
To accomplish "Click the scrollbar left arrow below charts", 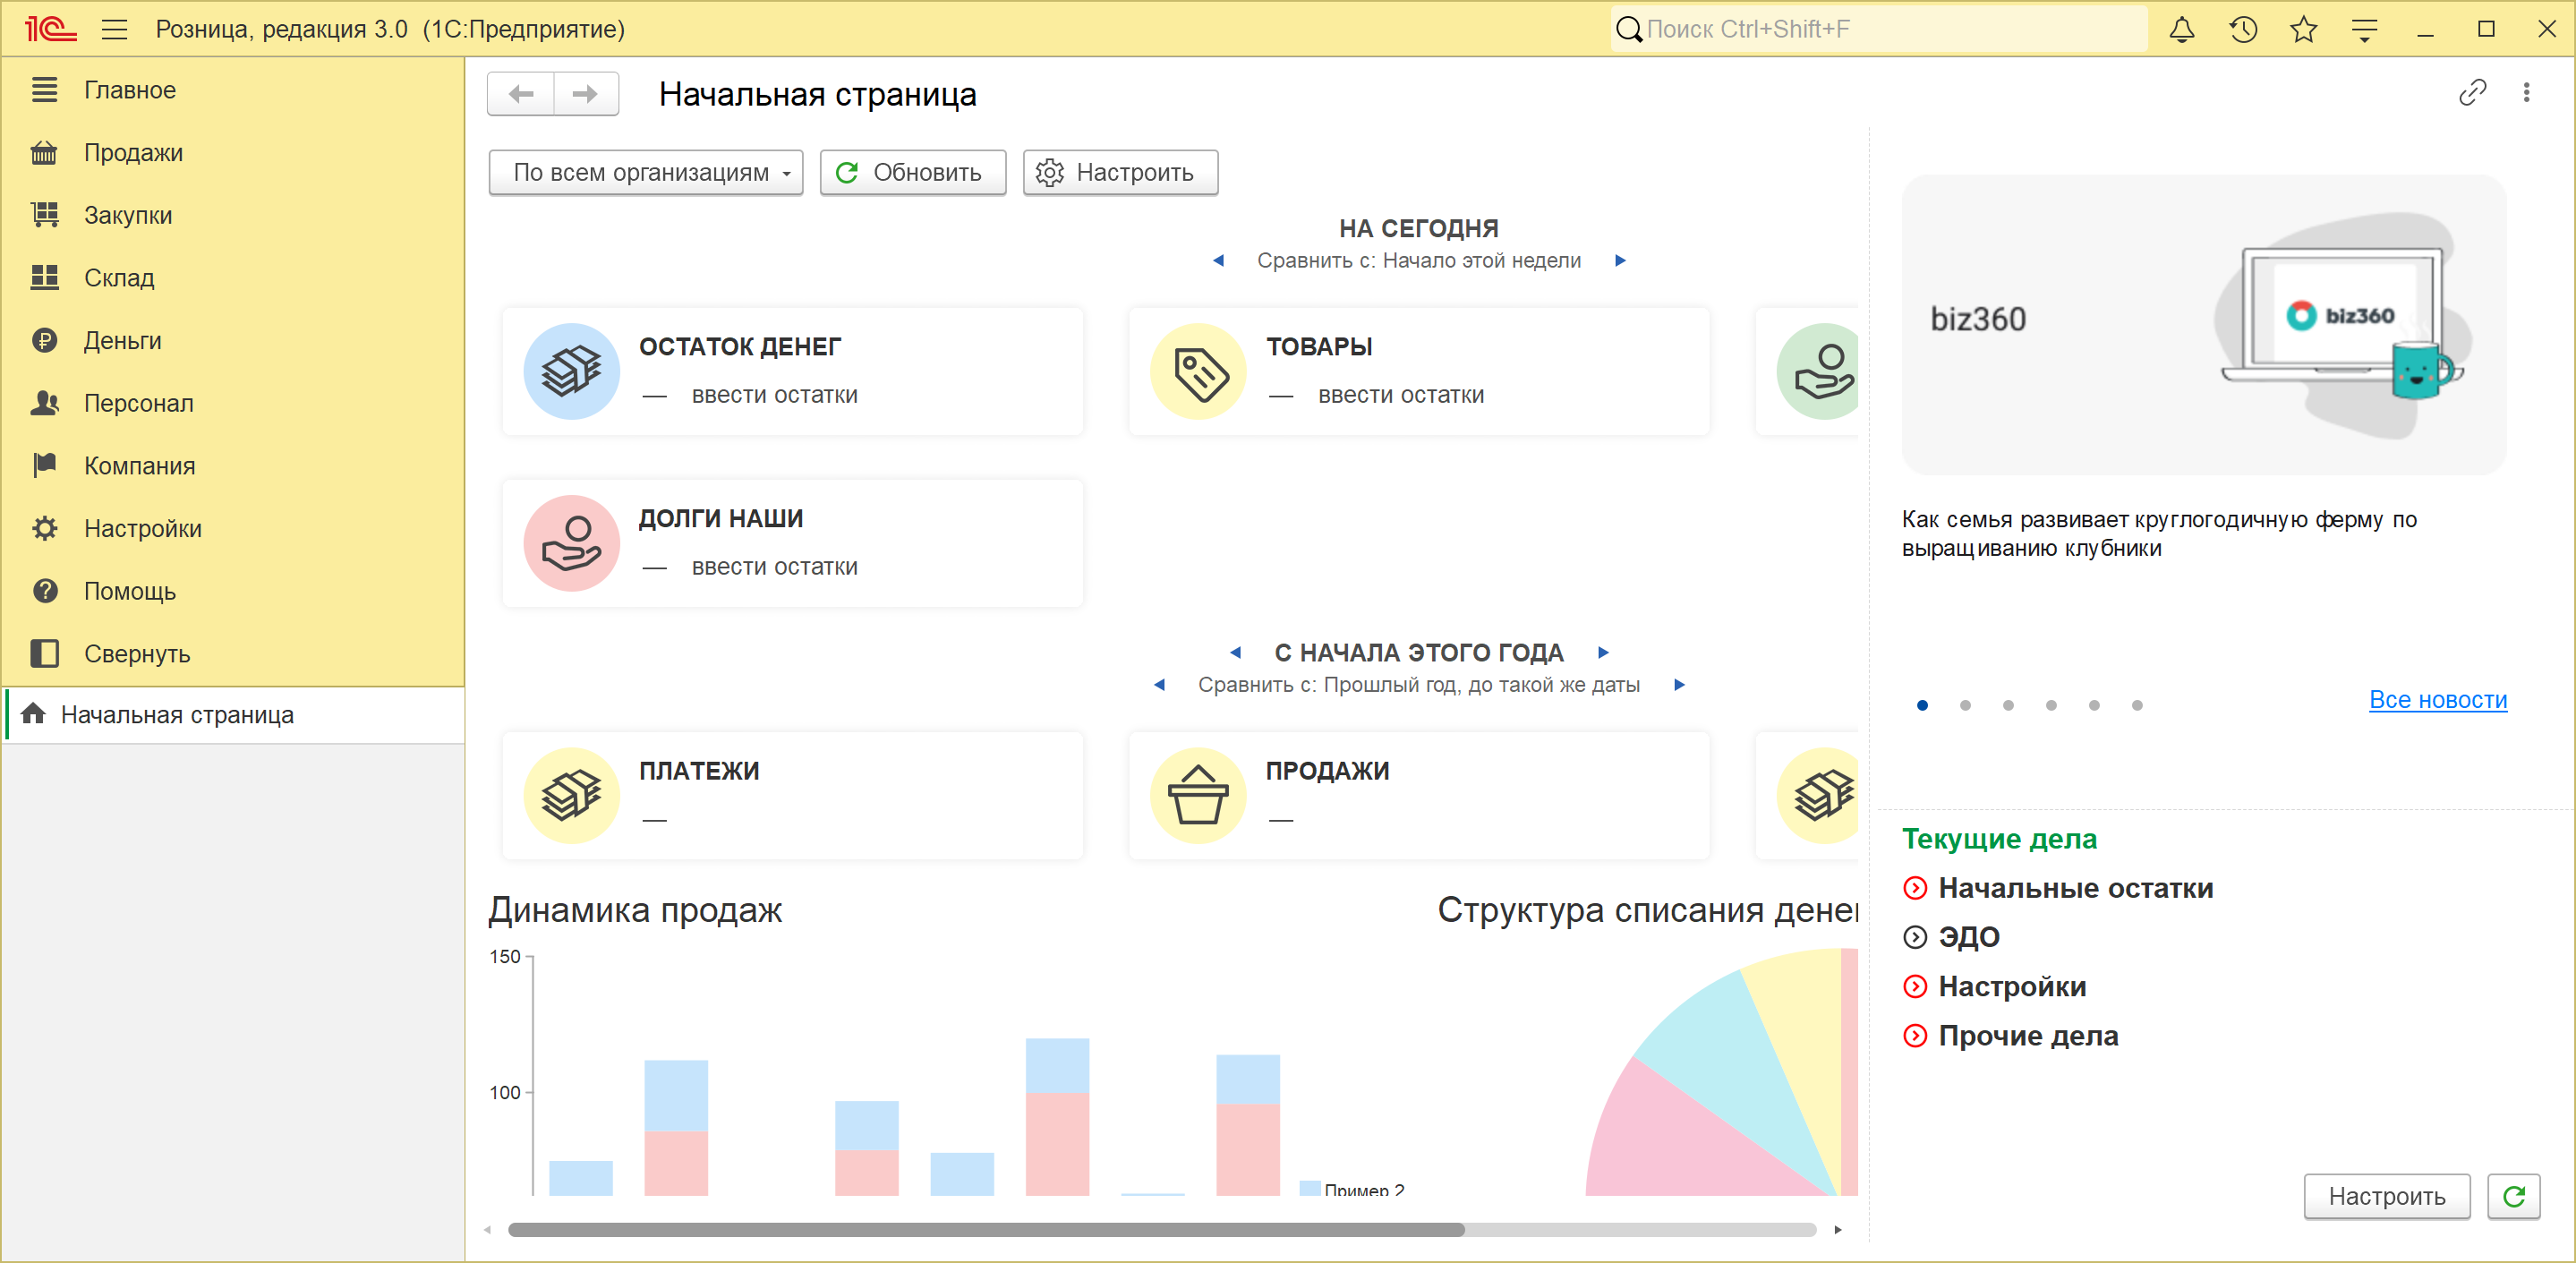I will pyautogui.click(x=488, y=1230).
